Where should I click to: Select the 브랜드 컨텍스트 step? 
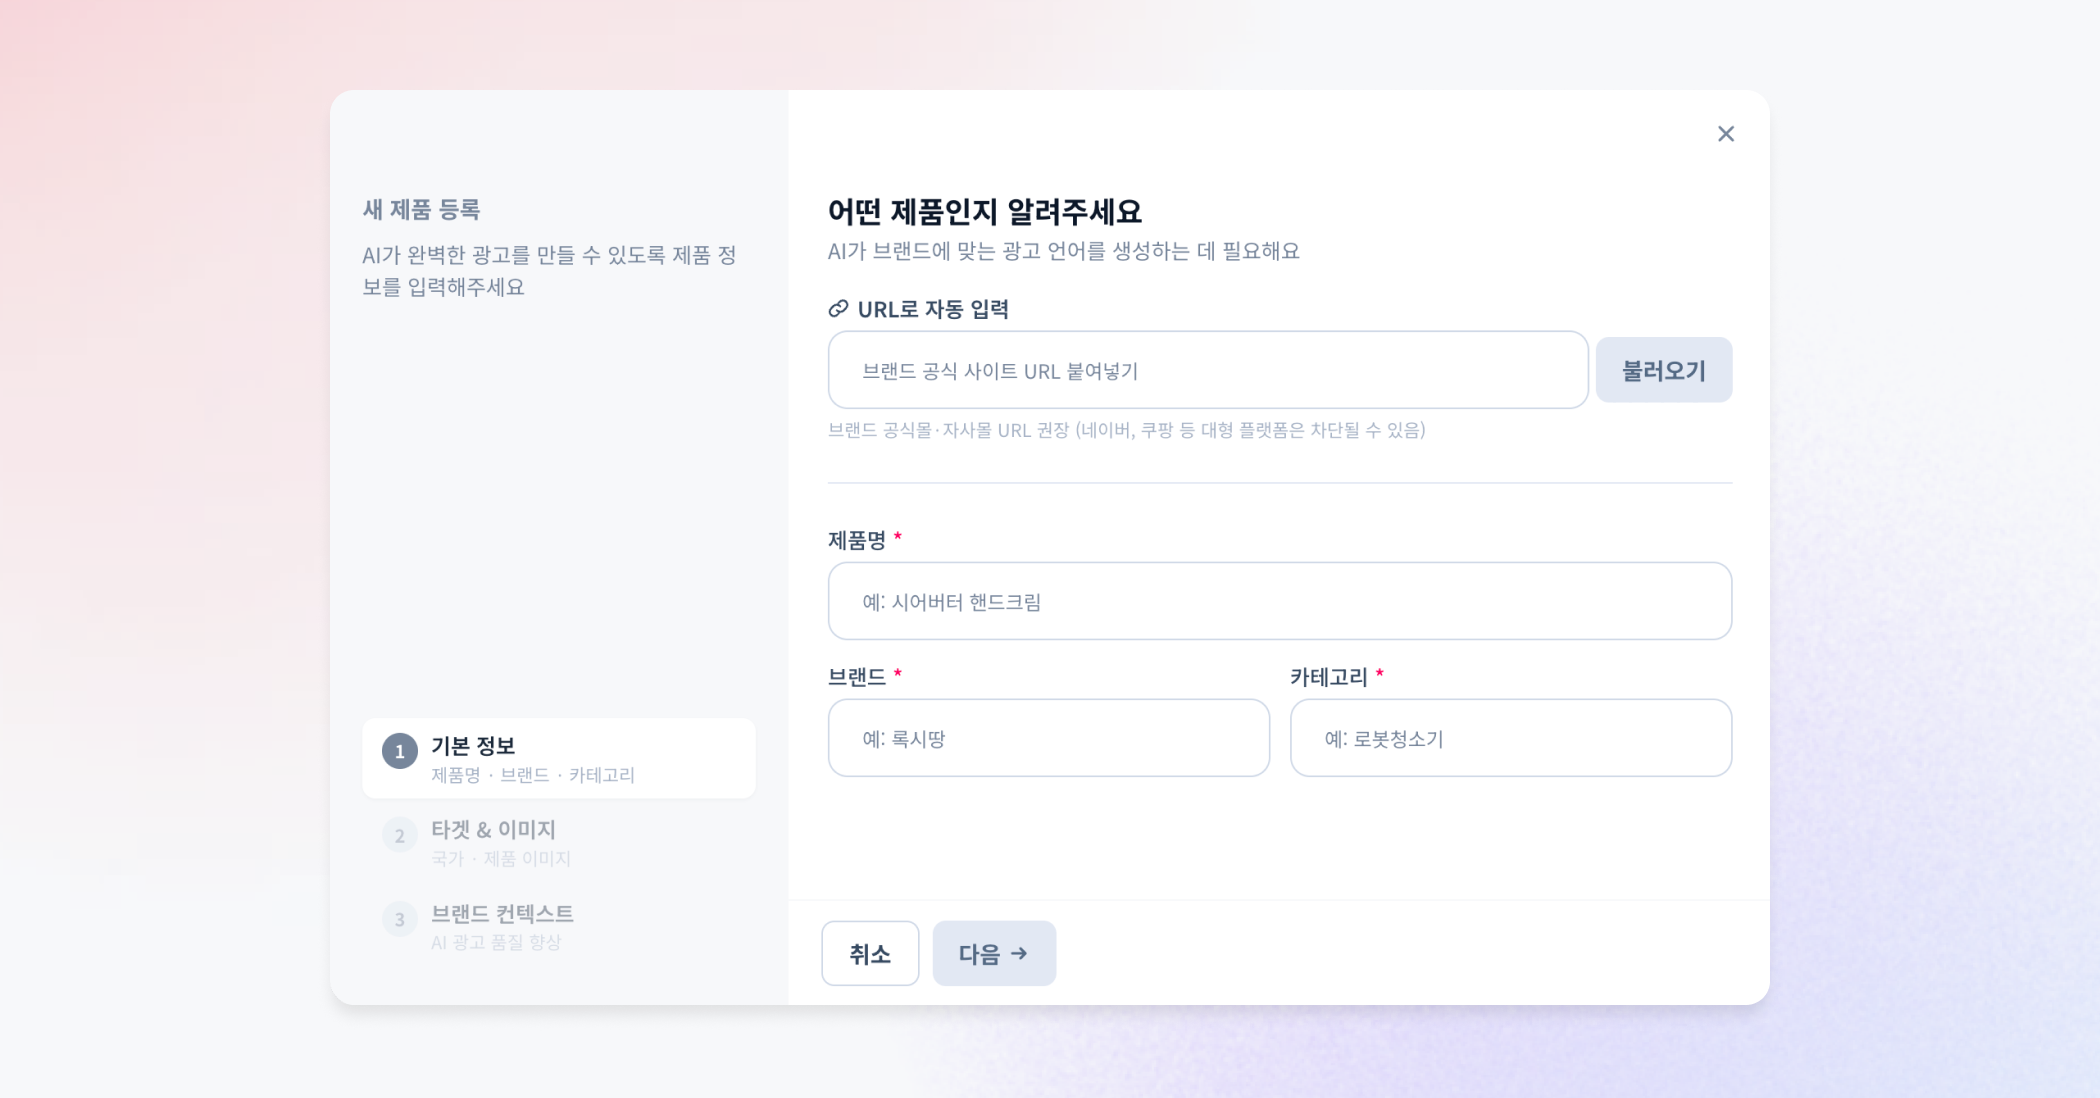point(559,926)
